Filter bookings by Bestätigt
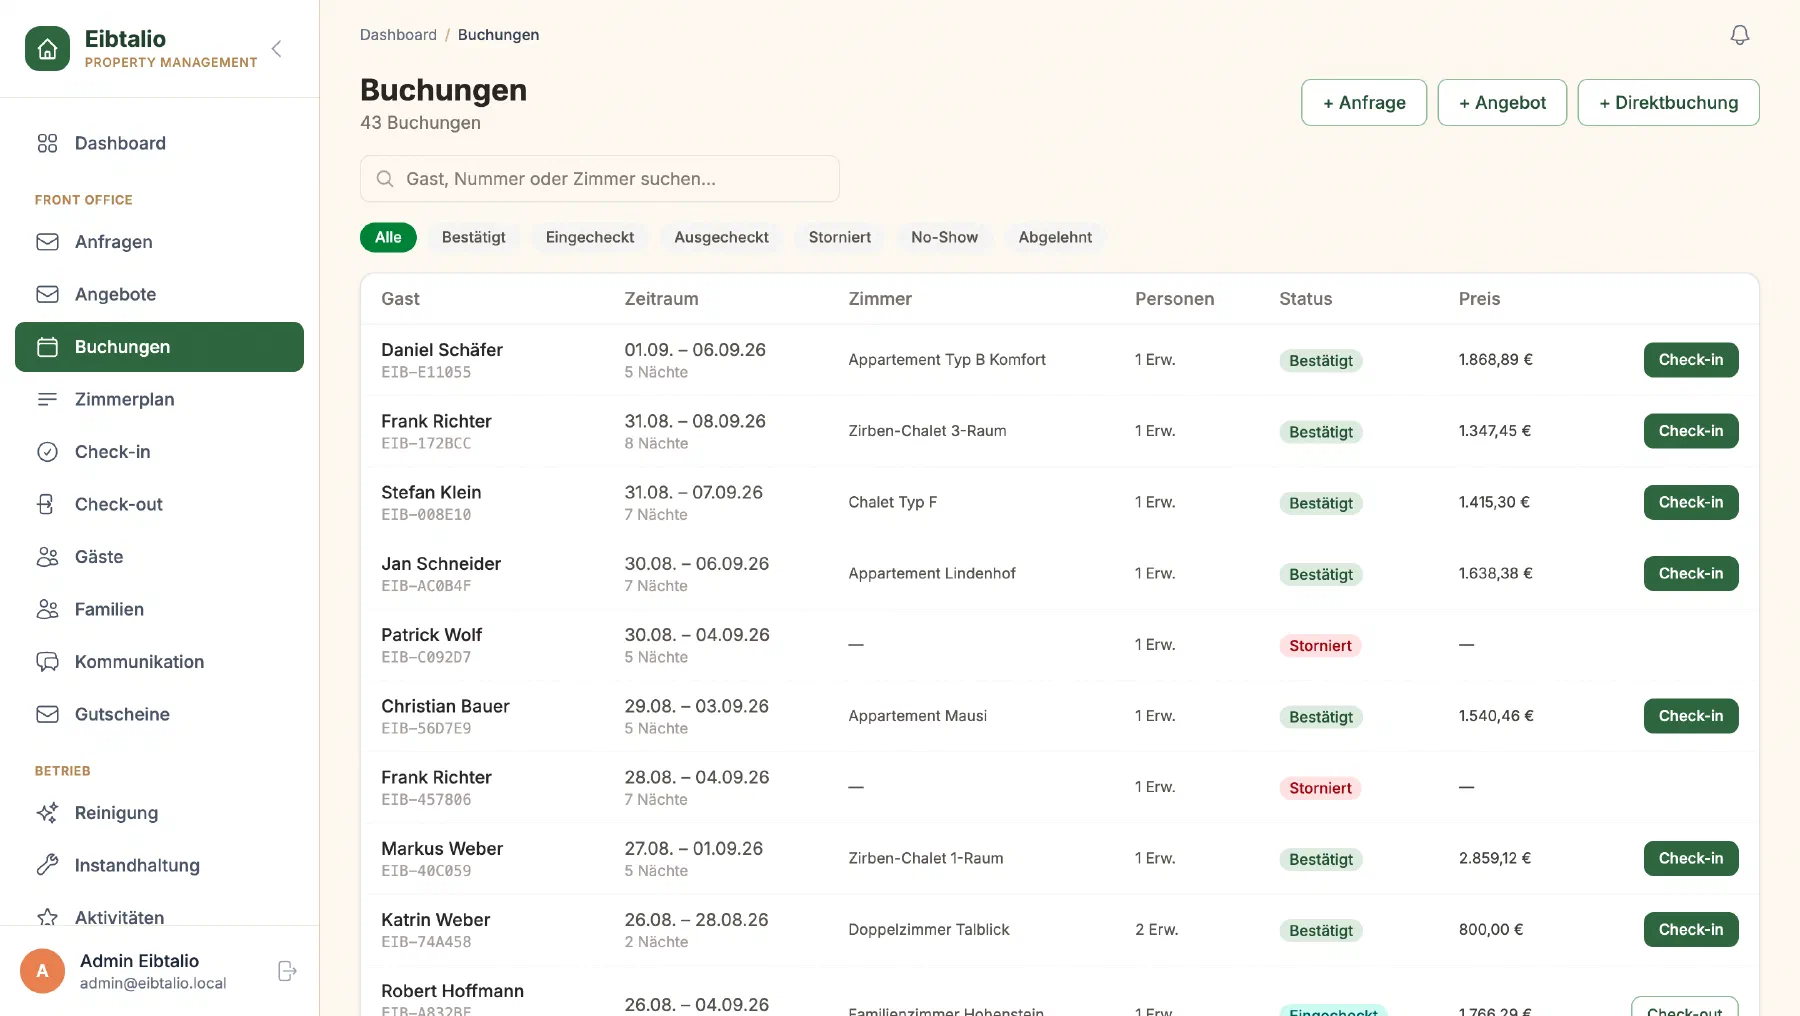 point(474,237)
